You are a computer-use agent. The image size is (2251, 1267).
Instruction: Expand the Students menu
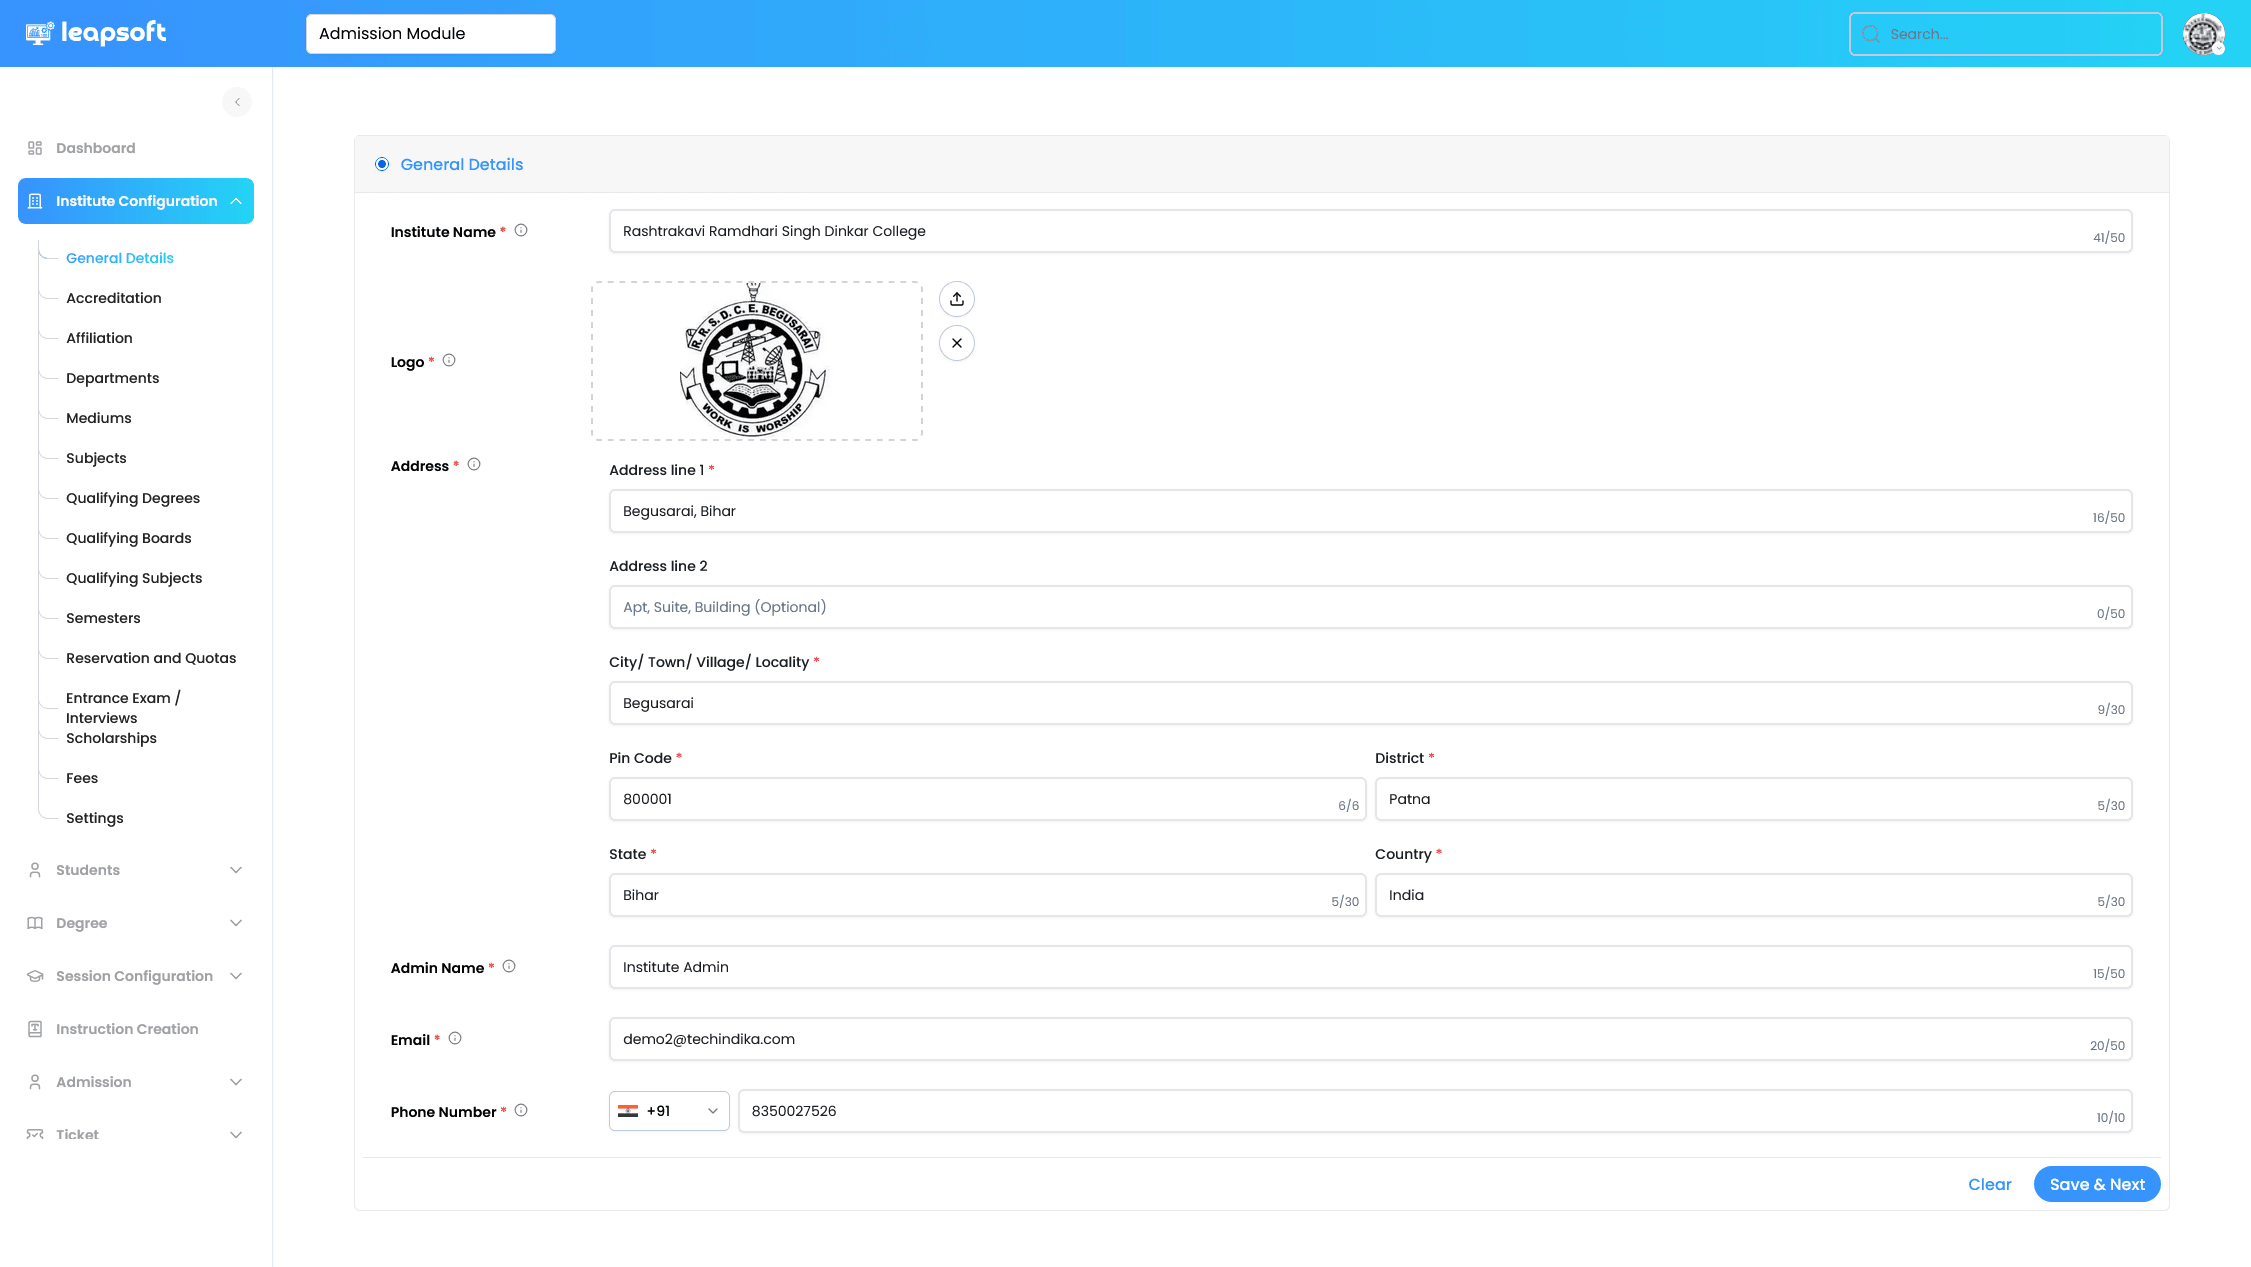click(x=236, y=870)
